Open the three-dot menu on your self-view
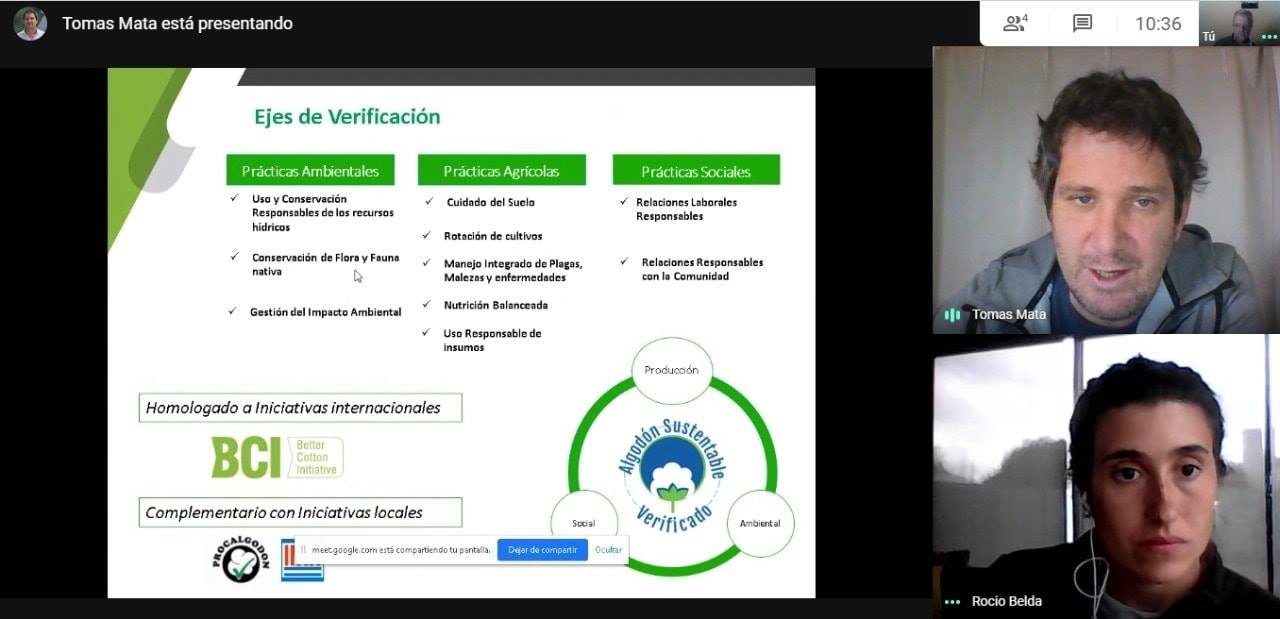The width and height of the screenshot is (1280, 619). [x=1269, y=36]
